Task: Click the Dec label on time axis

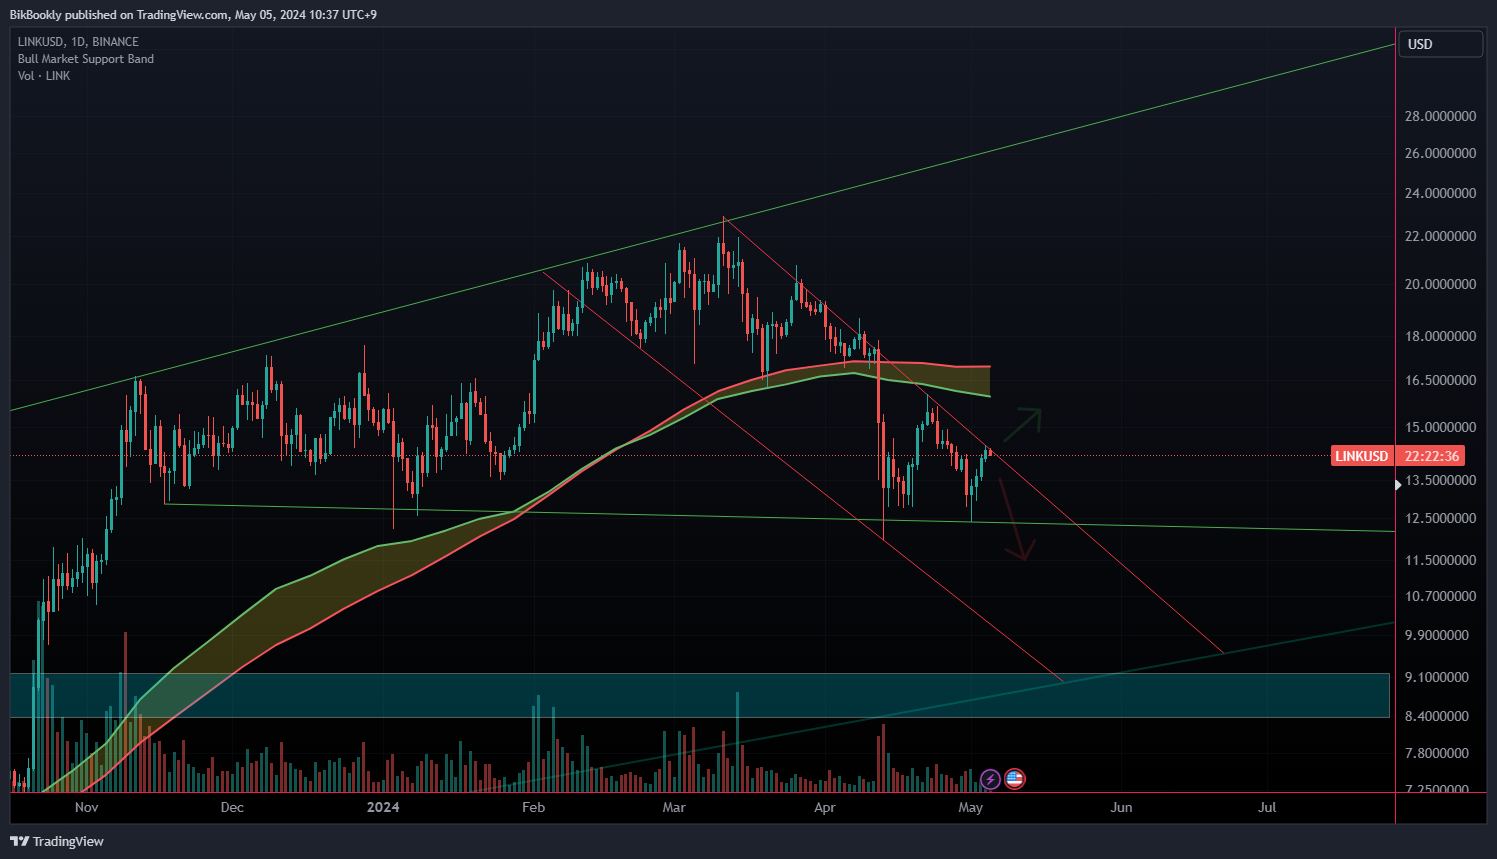Action: click(232, 807)
